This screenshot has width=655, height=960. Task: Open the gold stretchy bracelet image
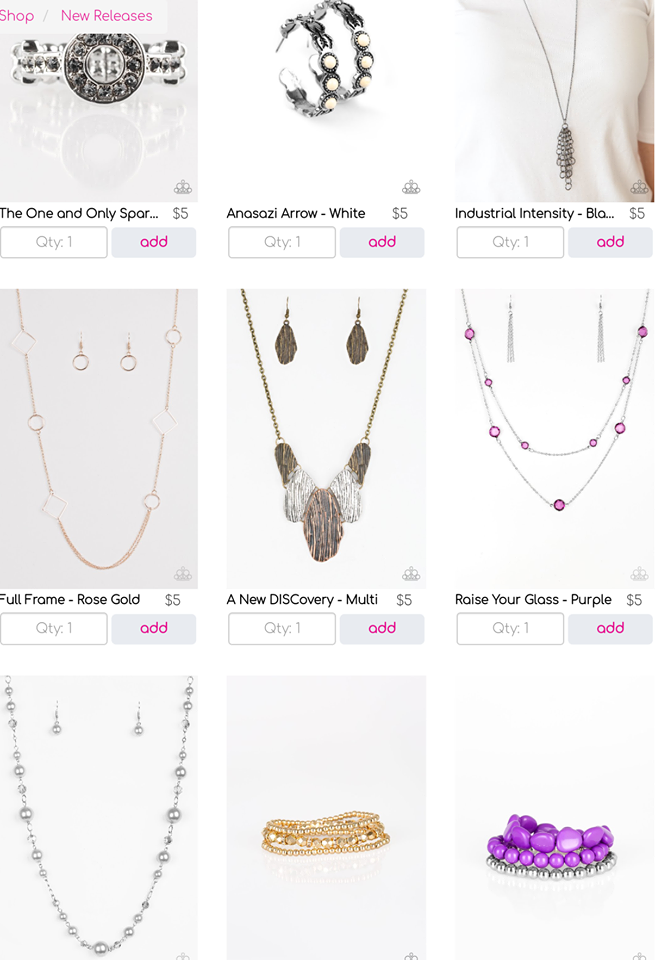coord(326,817)
